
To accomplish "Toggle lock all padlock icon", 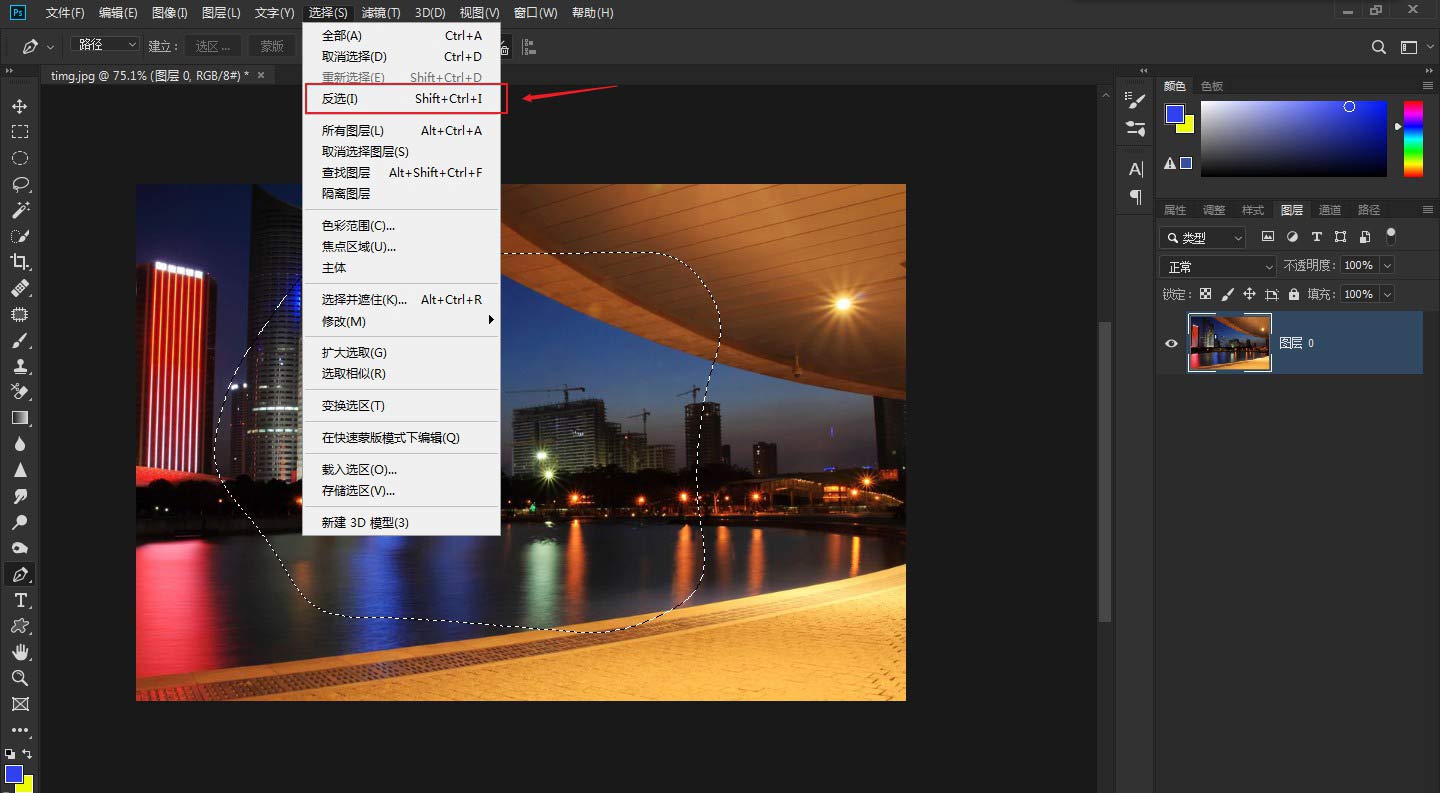I will (1294, 294).
